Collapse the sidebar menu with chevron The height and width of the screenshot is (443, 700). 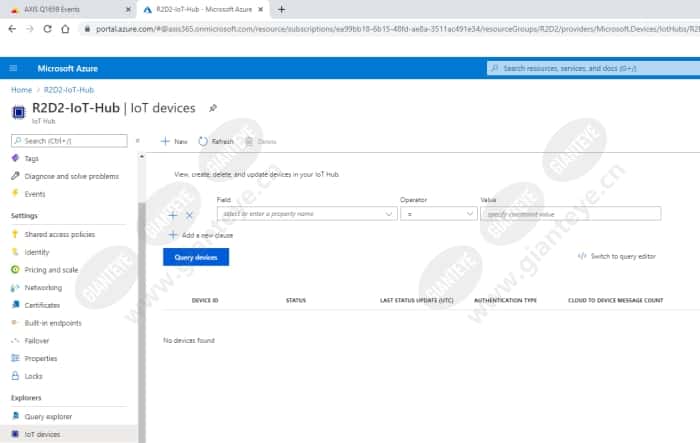click(x=138, y=141)
